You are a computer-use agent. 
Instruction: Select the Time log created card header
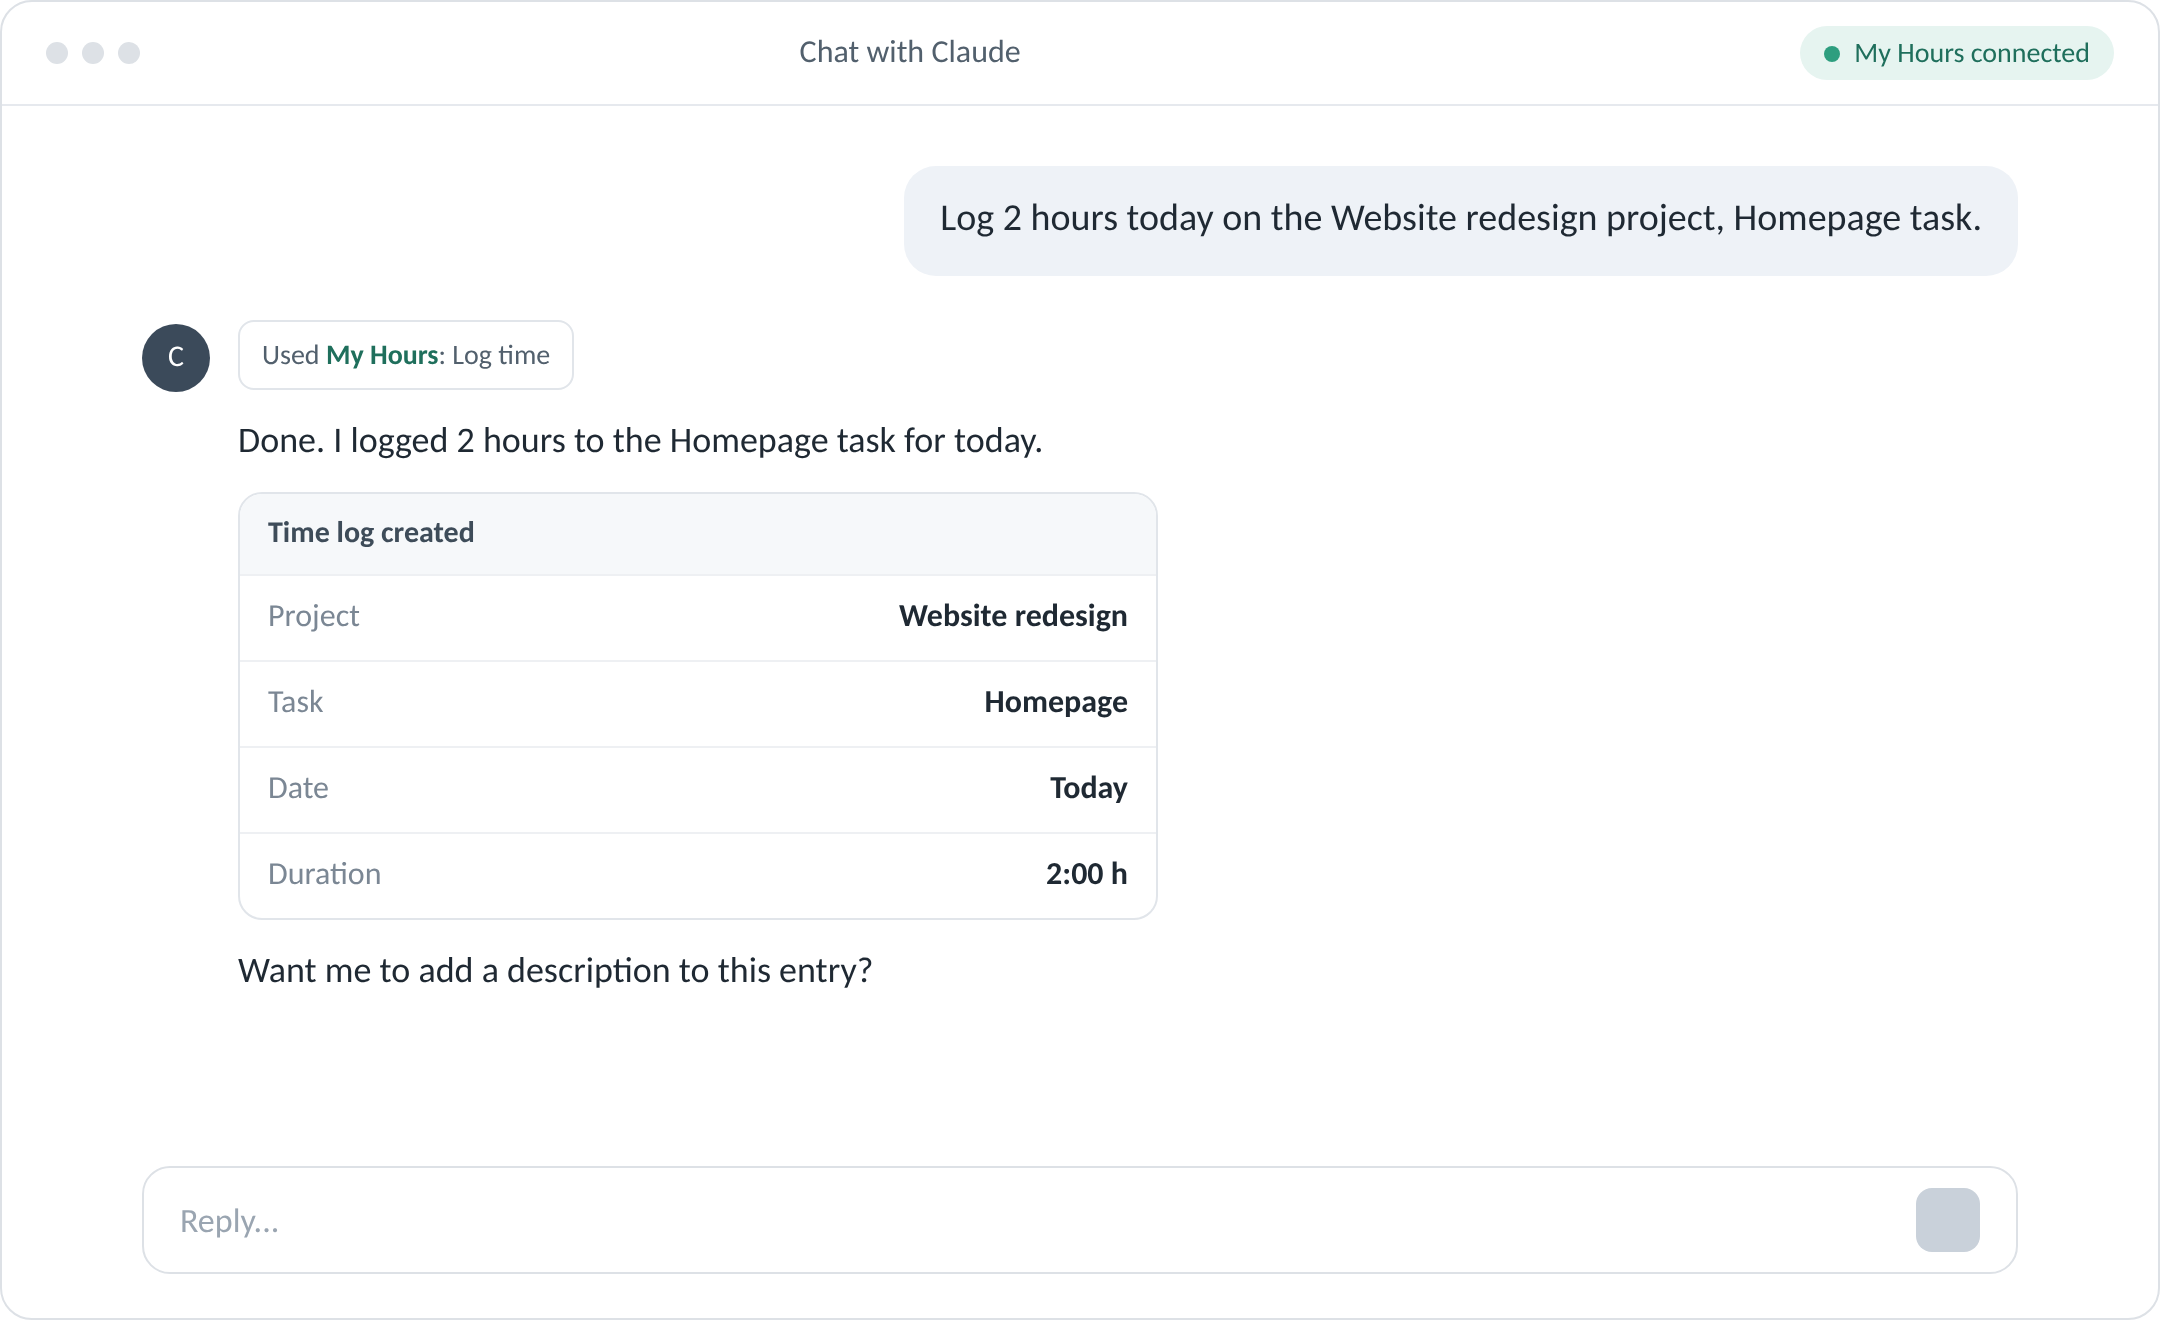pos(698,533)
